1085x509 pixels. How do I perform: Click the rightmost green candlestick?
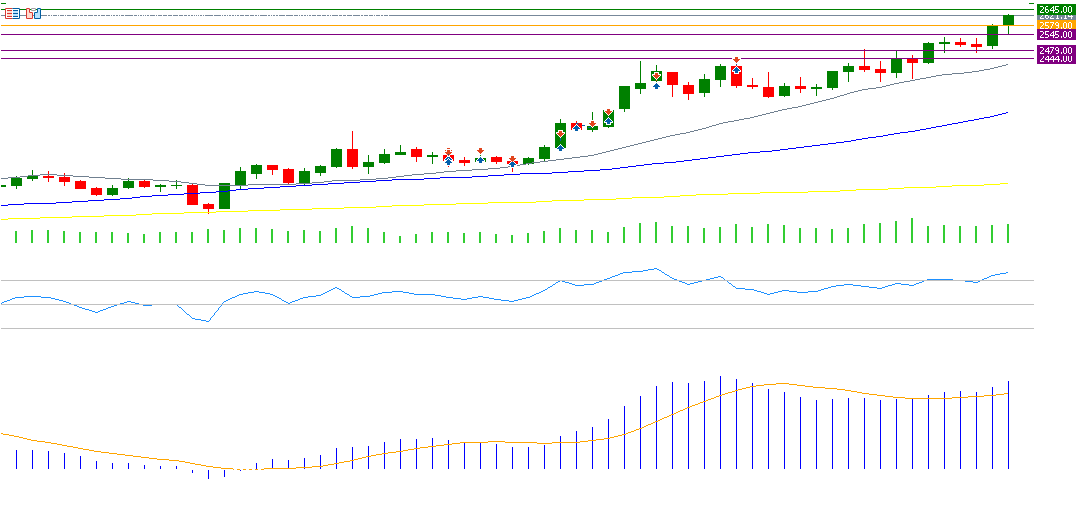[x=1008, y=20]
